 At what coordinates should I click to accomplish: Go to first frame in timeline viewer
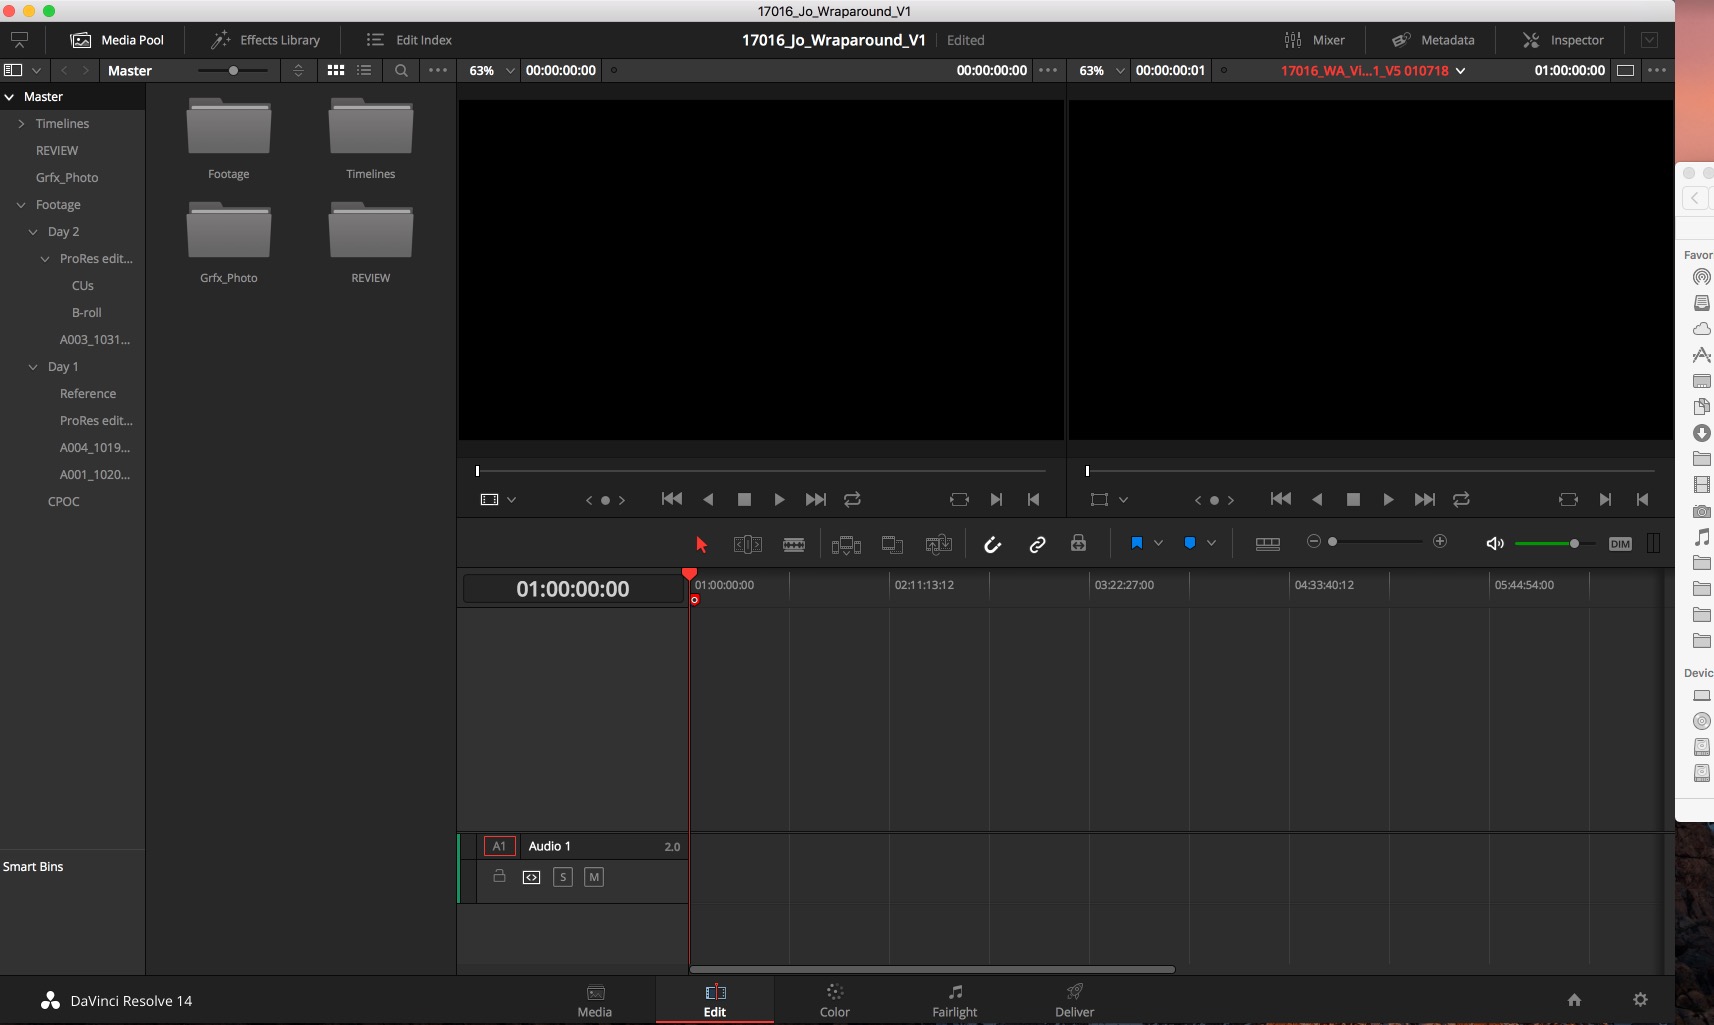click(x=1280, y=499)
